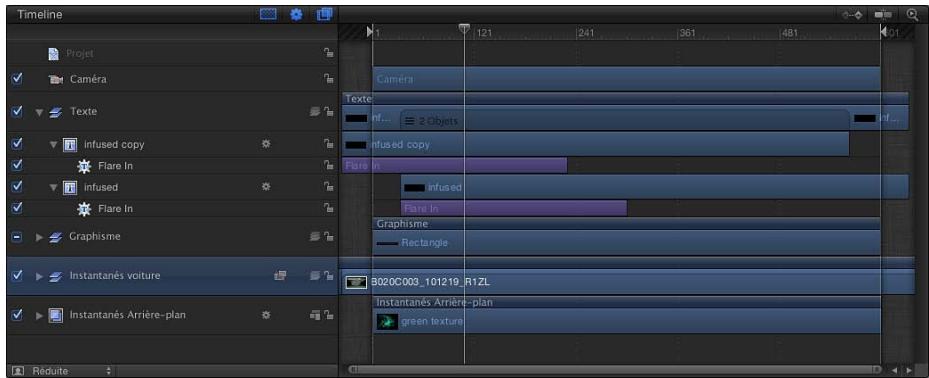Uncheck the infused layer activation checkbox
This screenshot has width=929, height=378.
(x=17, y=187)
